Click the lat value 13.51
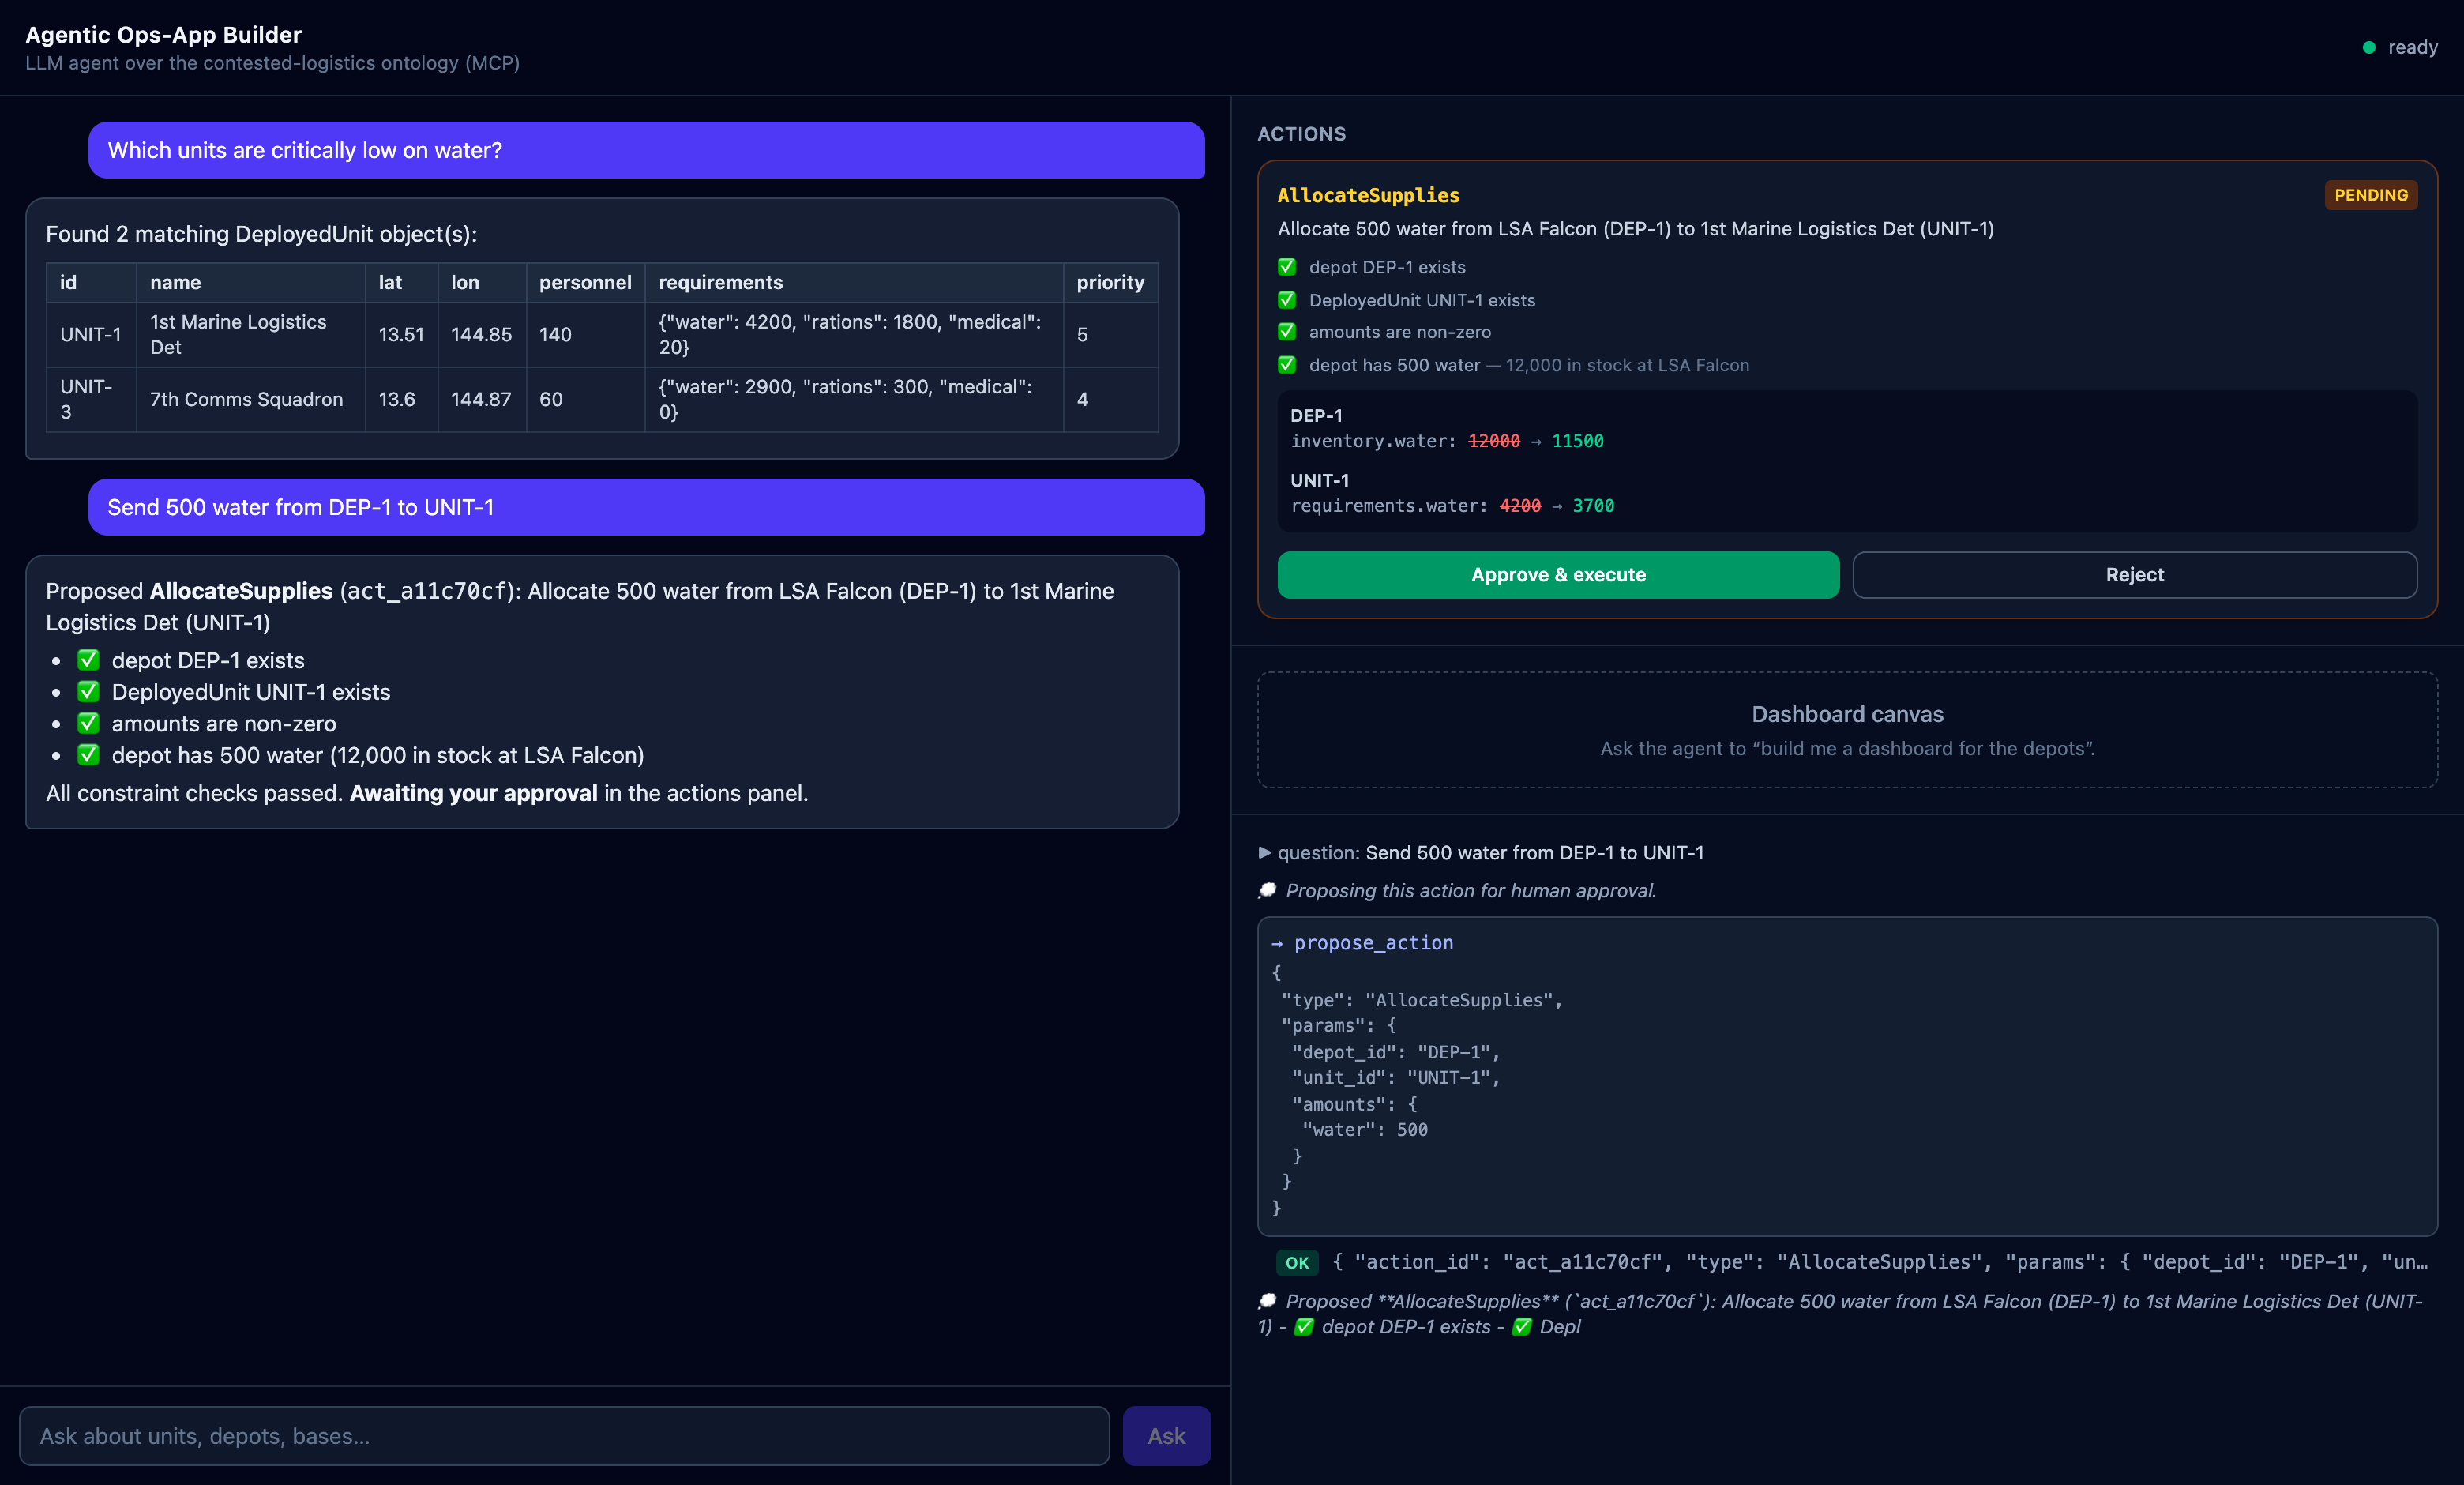Screen dimensions: 2464x1485 (401, 335)
